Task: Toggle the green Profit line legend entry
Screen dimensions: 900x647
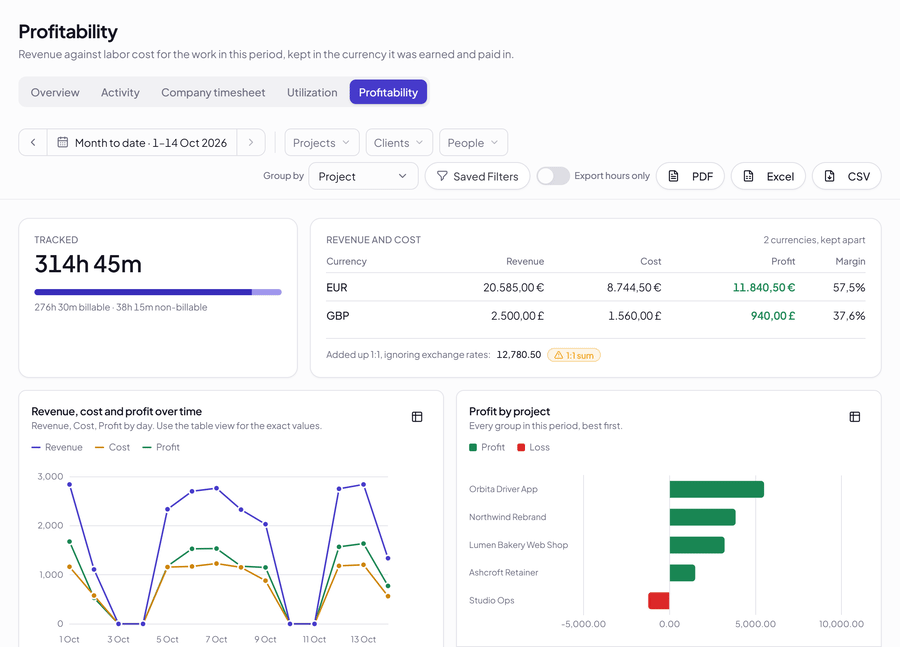Action: [x=161, y=447]
